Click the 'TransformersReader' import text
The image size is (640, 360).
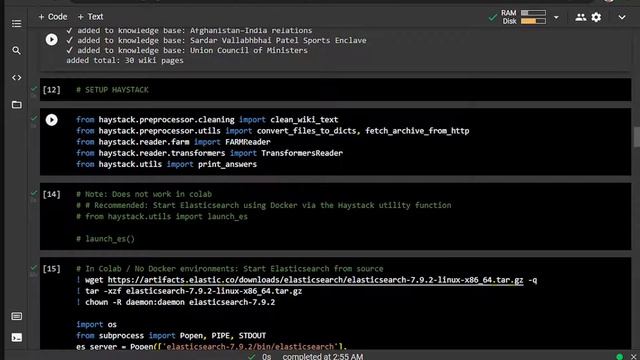(302, 153)
